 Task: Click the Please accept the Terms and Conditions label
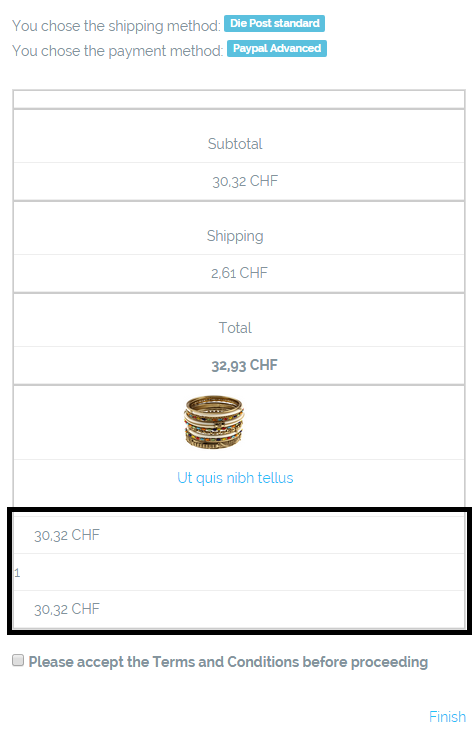coord(228,662)
